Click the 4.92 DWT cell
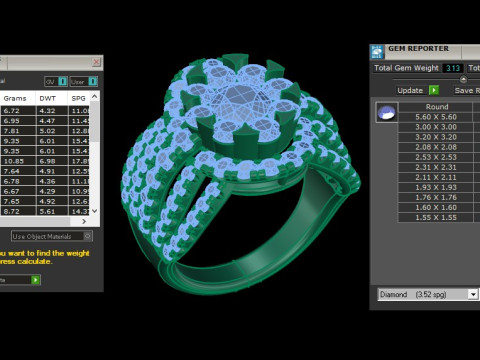Image resolution: width=480 pixels, height=360 pixels. 52,201
